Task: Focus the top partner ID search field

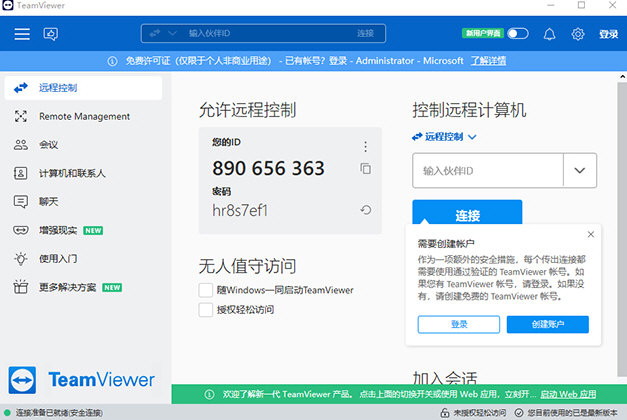Action: tap(263, 34)
